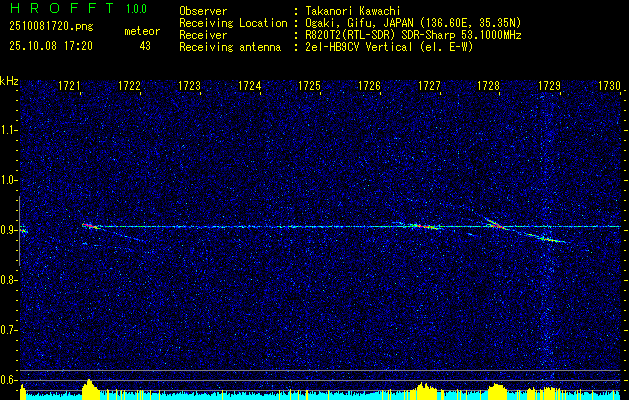Click time axis label 1729
This screenshot has width=629, height=400.
click(x=549, y=85)
